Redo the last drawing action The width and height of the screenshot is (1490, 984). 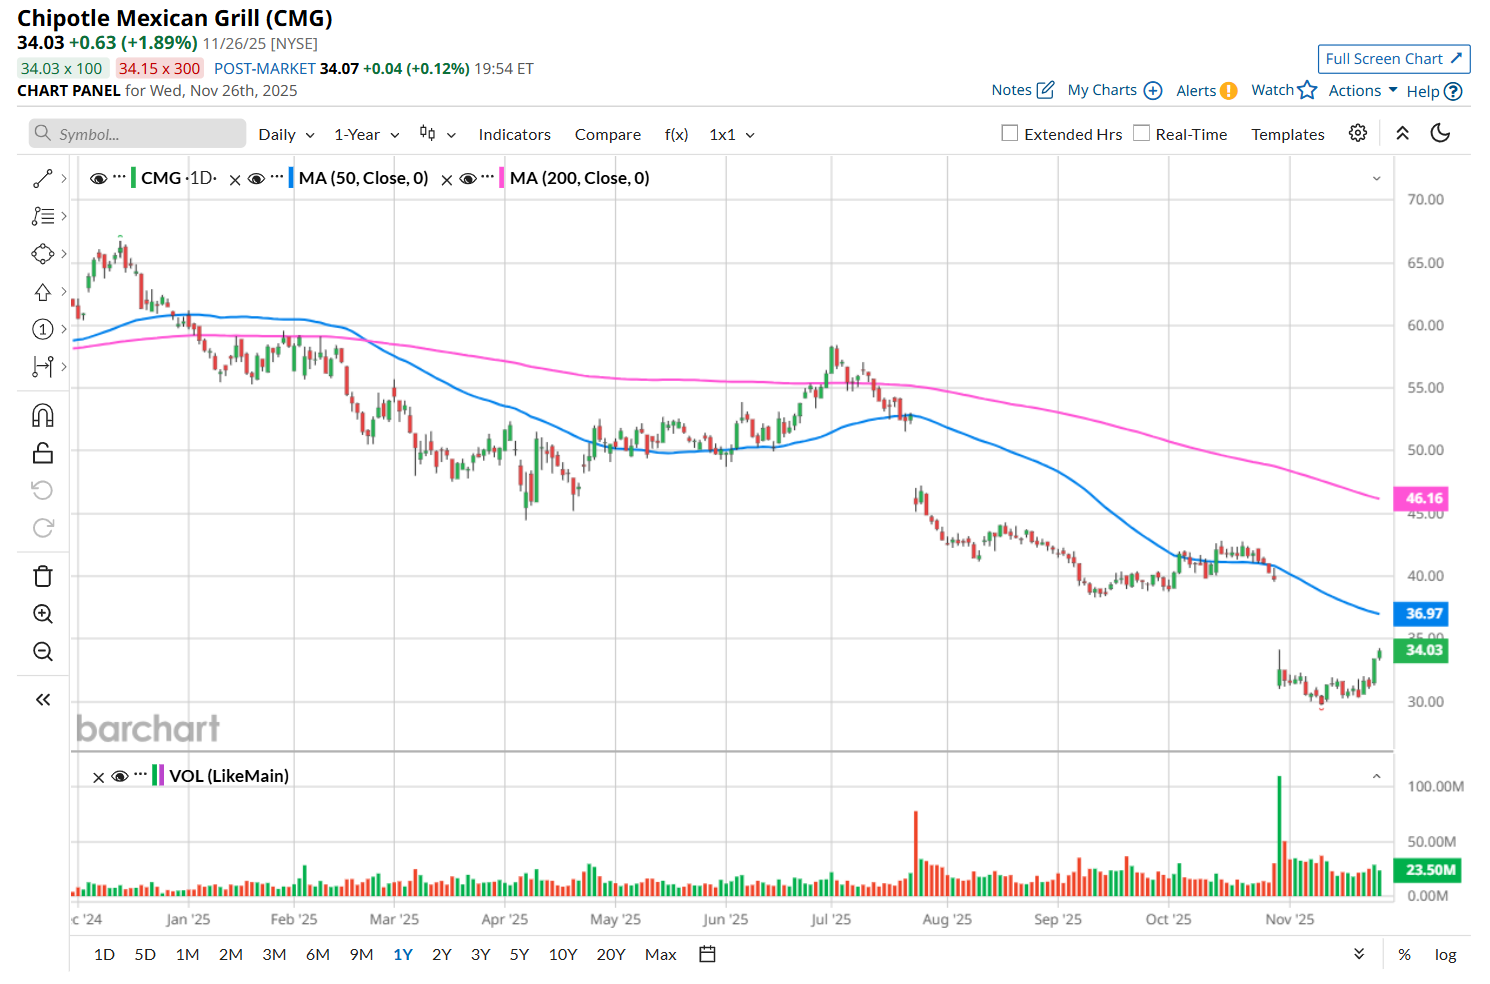pyautogui.click(x=42, y=528)
